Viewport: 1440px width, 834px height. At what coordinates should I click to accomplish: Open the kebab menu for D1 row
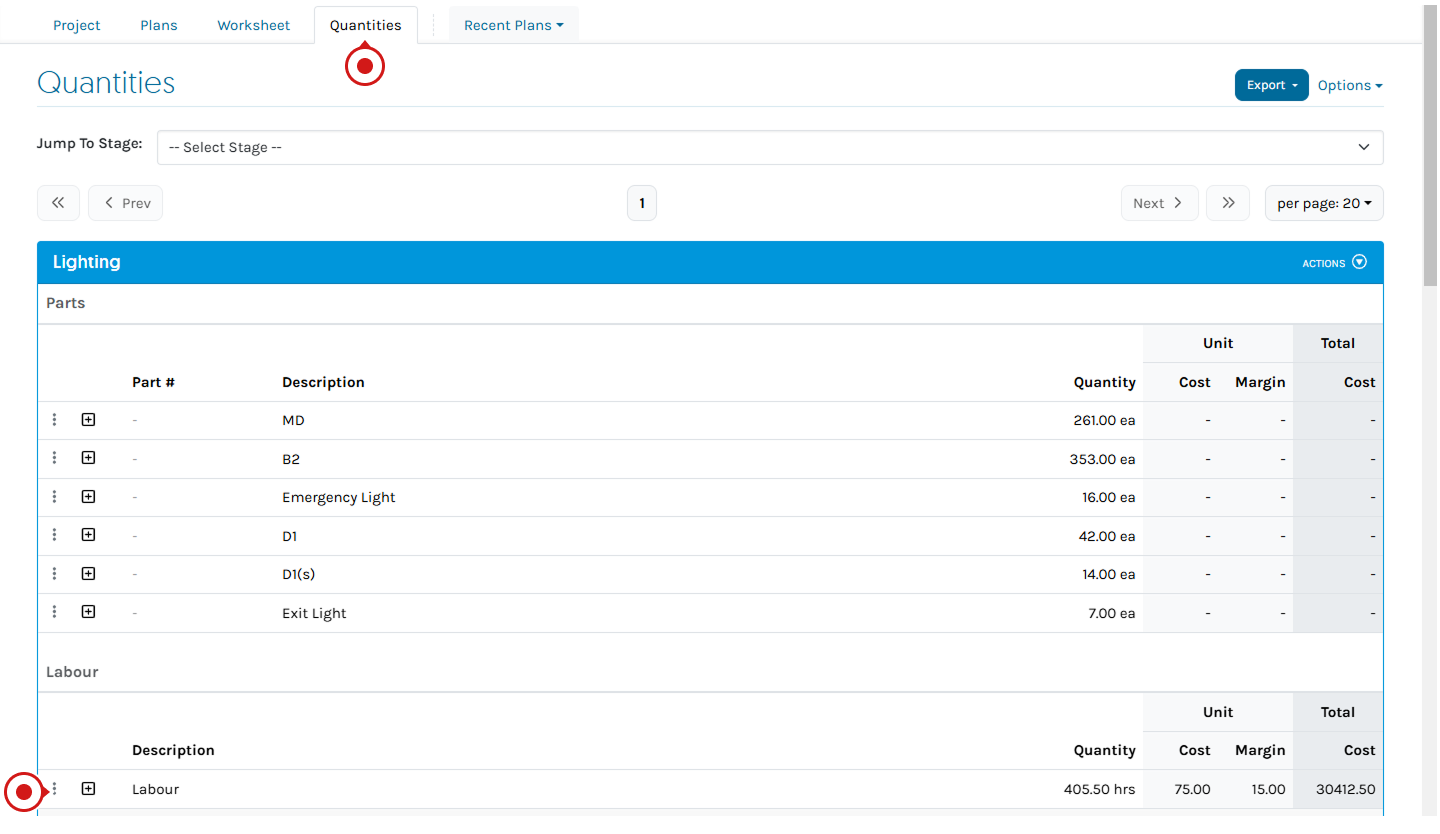point(54,535)
